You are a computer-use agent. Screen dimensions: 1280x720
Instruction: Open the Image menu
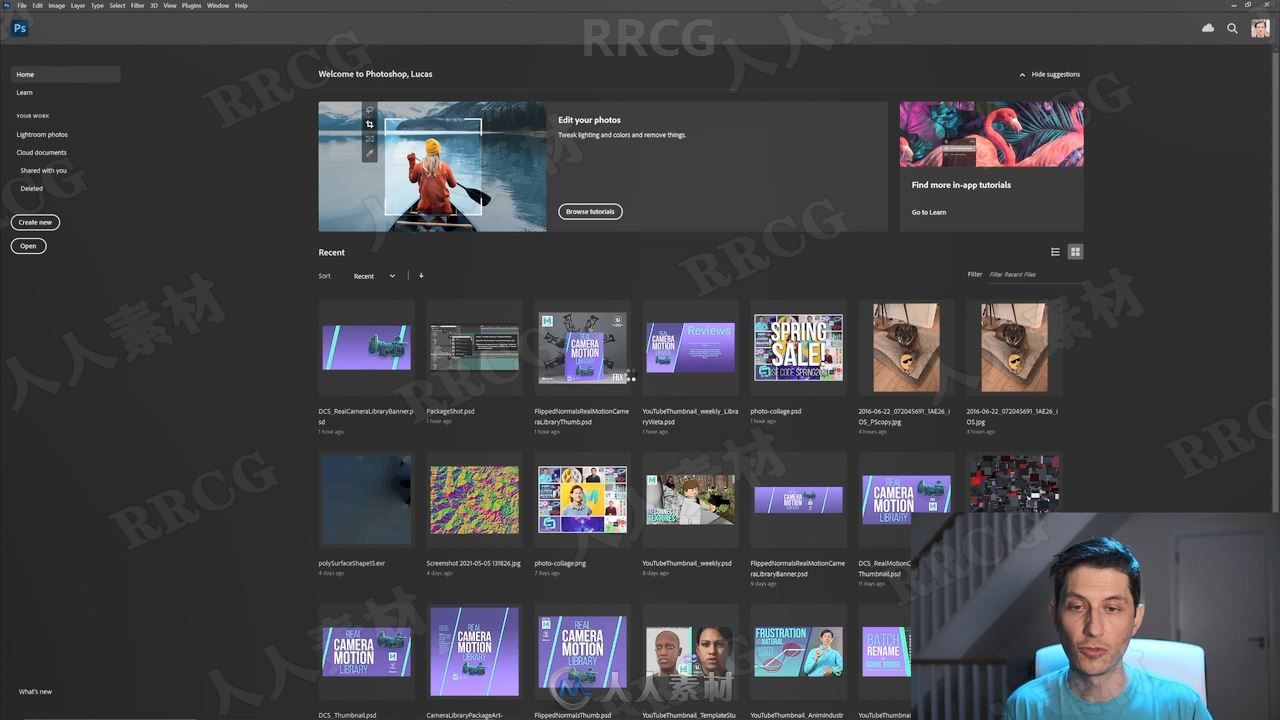point(57,5)
